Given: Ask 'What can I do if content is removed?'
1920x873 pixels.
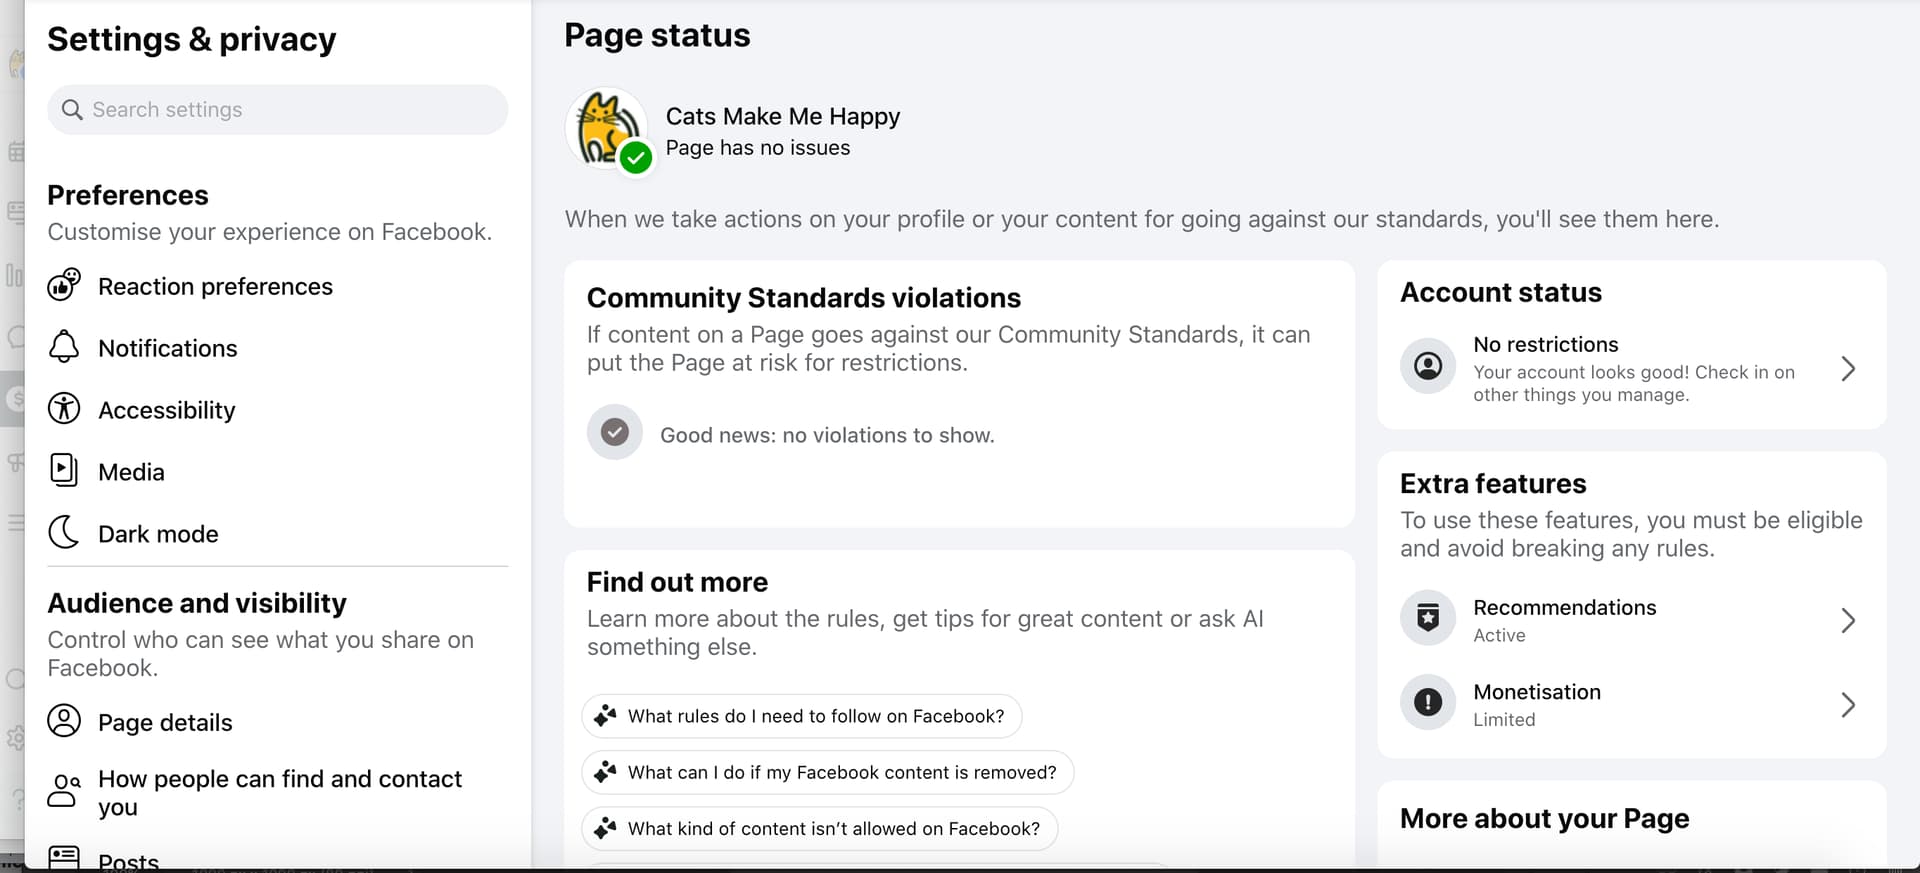Looking at the screenshot, I should pyautogui.click(x=827, y=772).
